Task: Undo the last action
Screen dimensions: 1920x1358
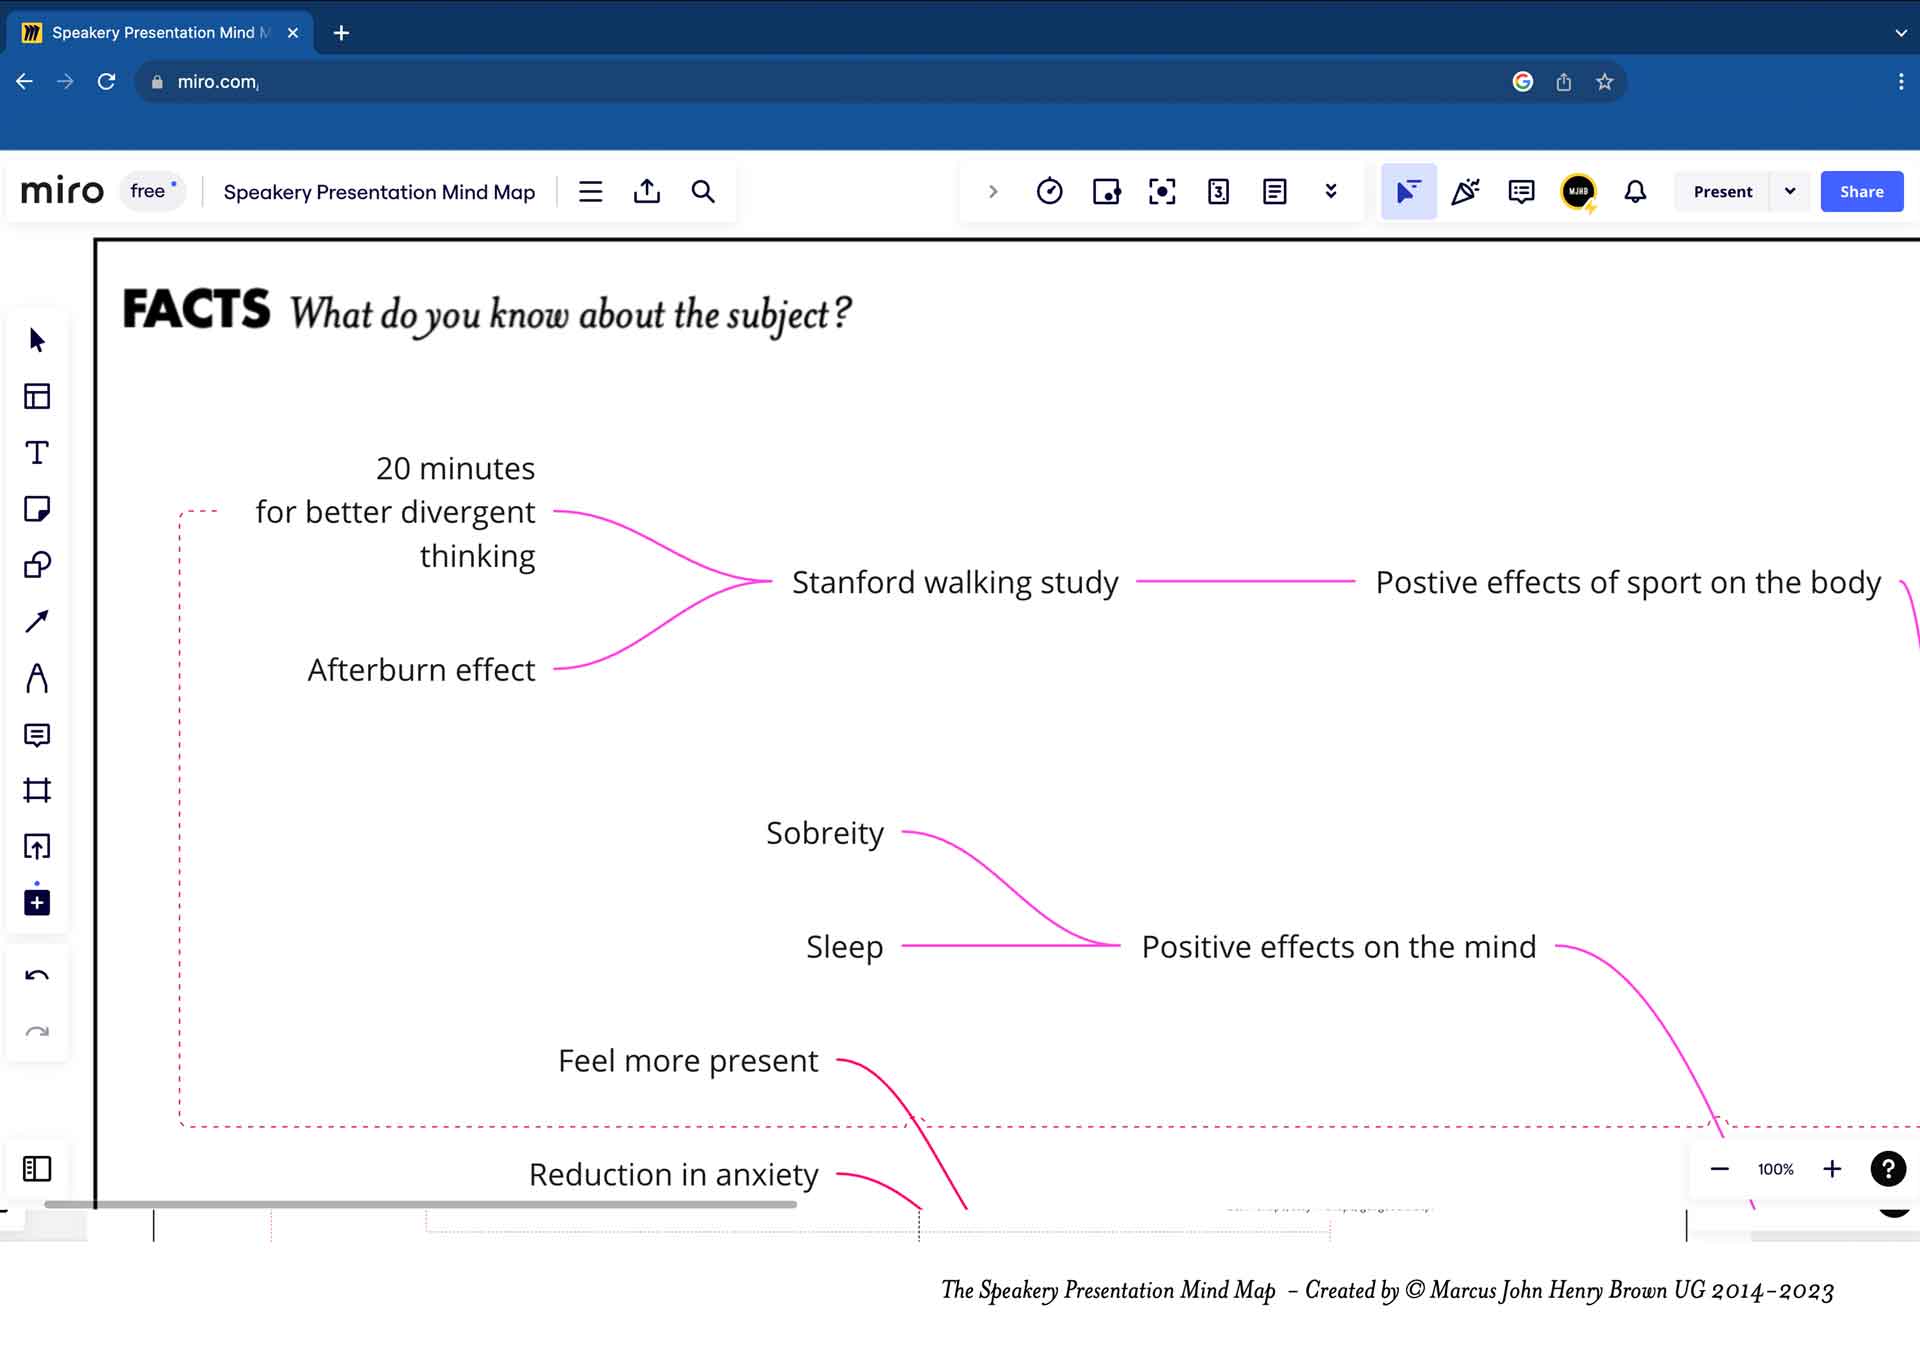Action: pyautogui.click(x=37, y=974)
